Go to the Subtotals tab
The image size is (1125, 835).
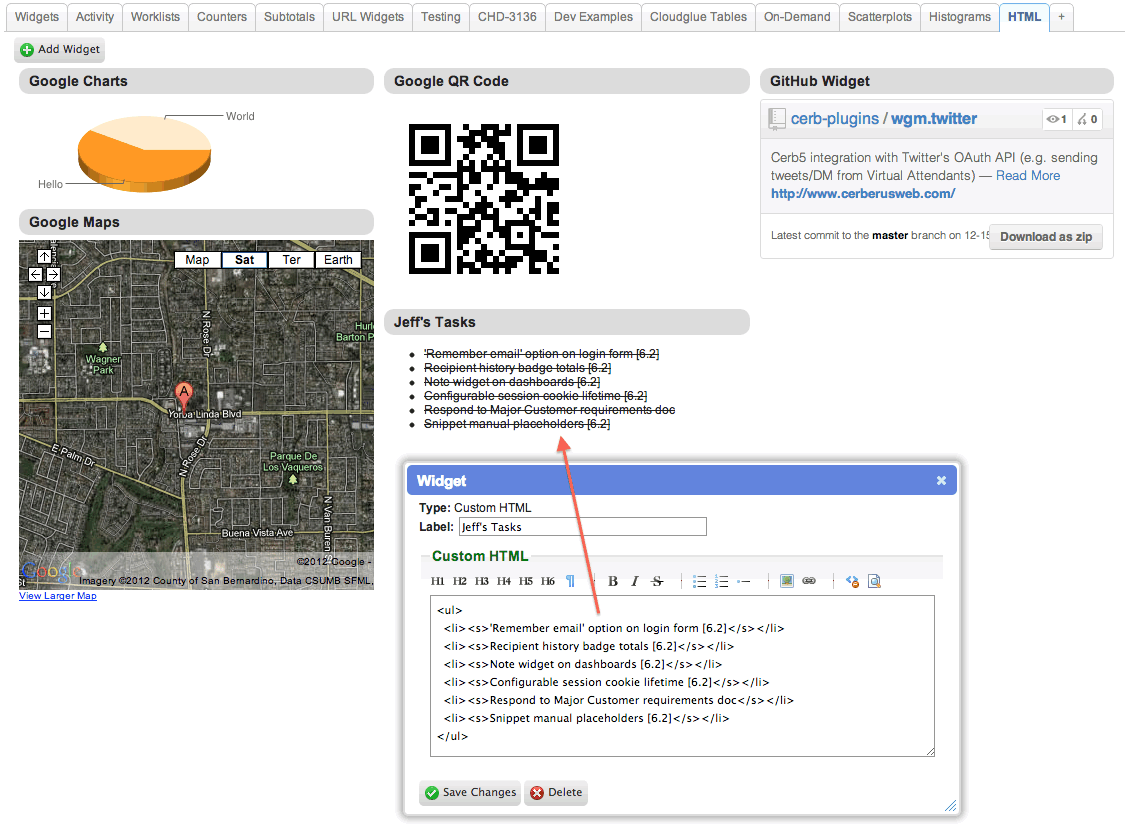tap(289, 16)
